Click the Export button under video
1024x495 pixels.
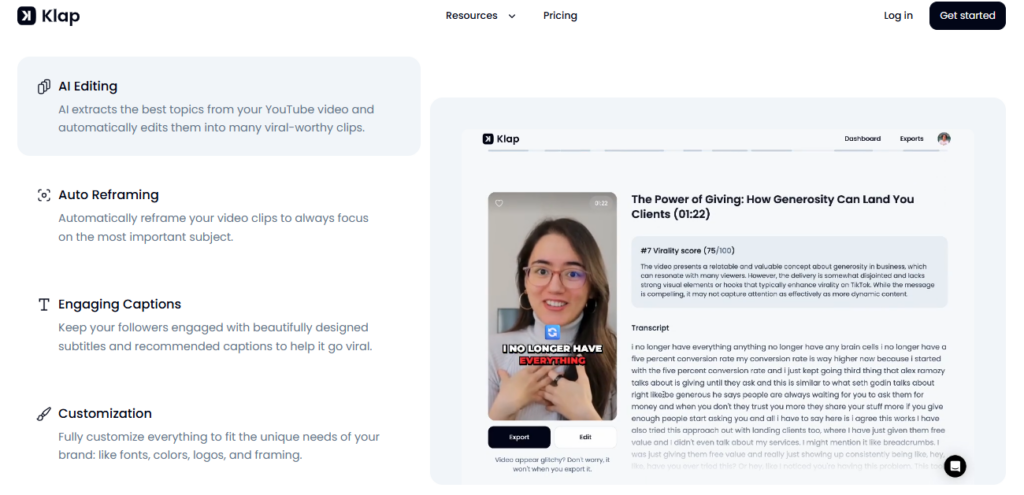click(519, 438)
